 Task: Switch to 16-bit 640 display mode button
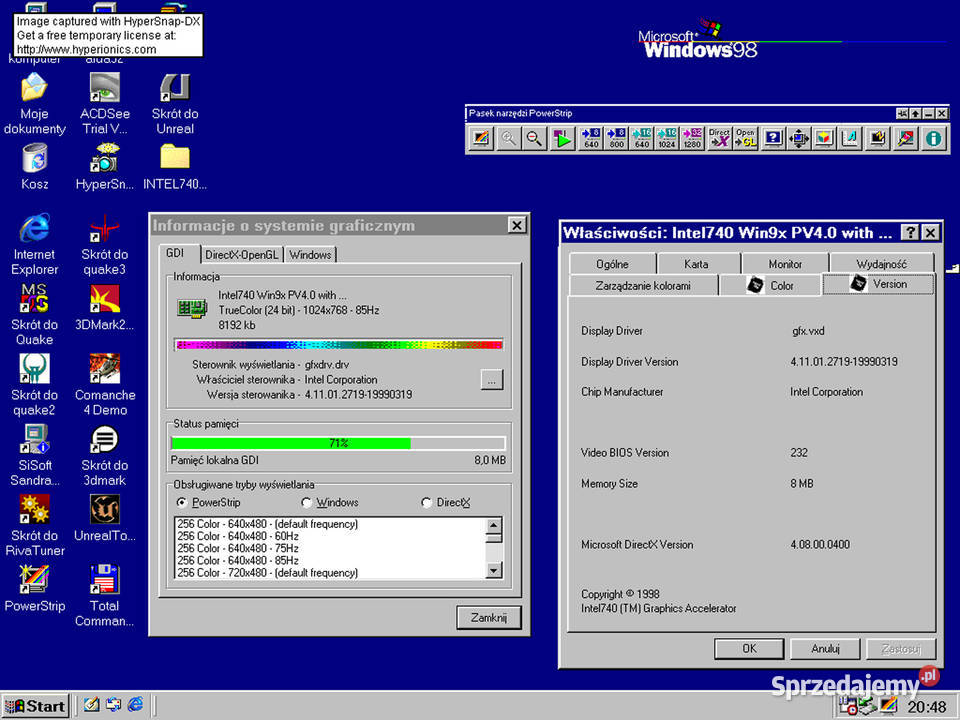coord(642,138)
